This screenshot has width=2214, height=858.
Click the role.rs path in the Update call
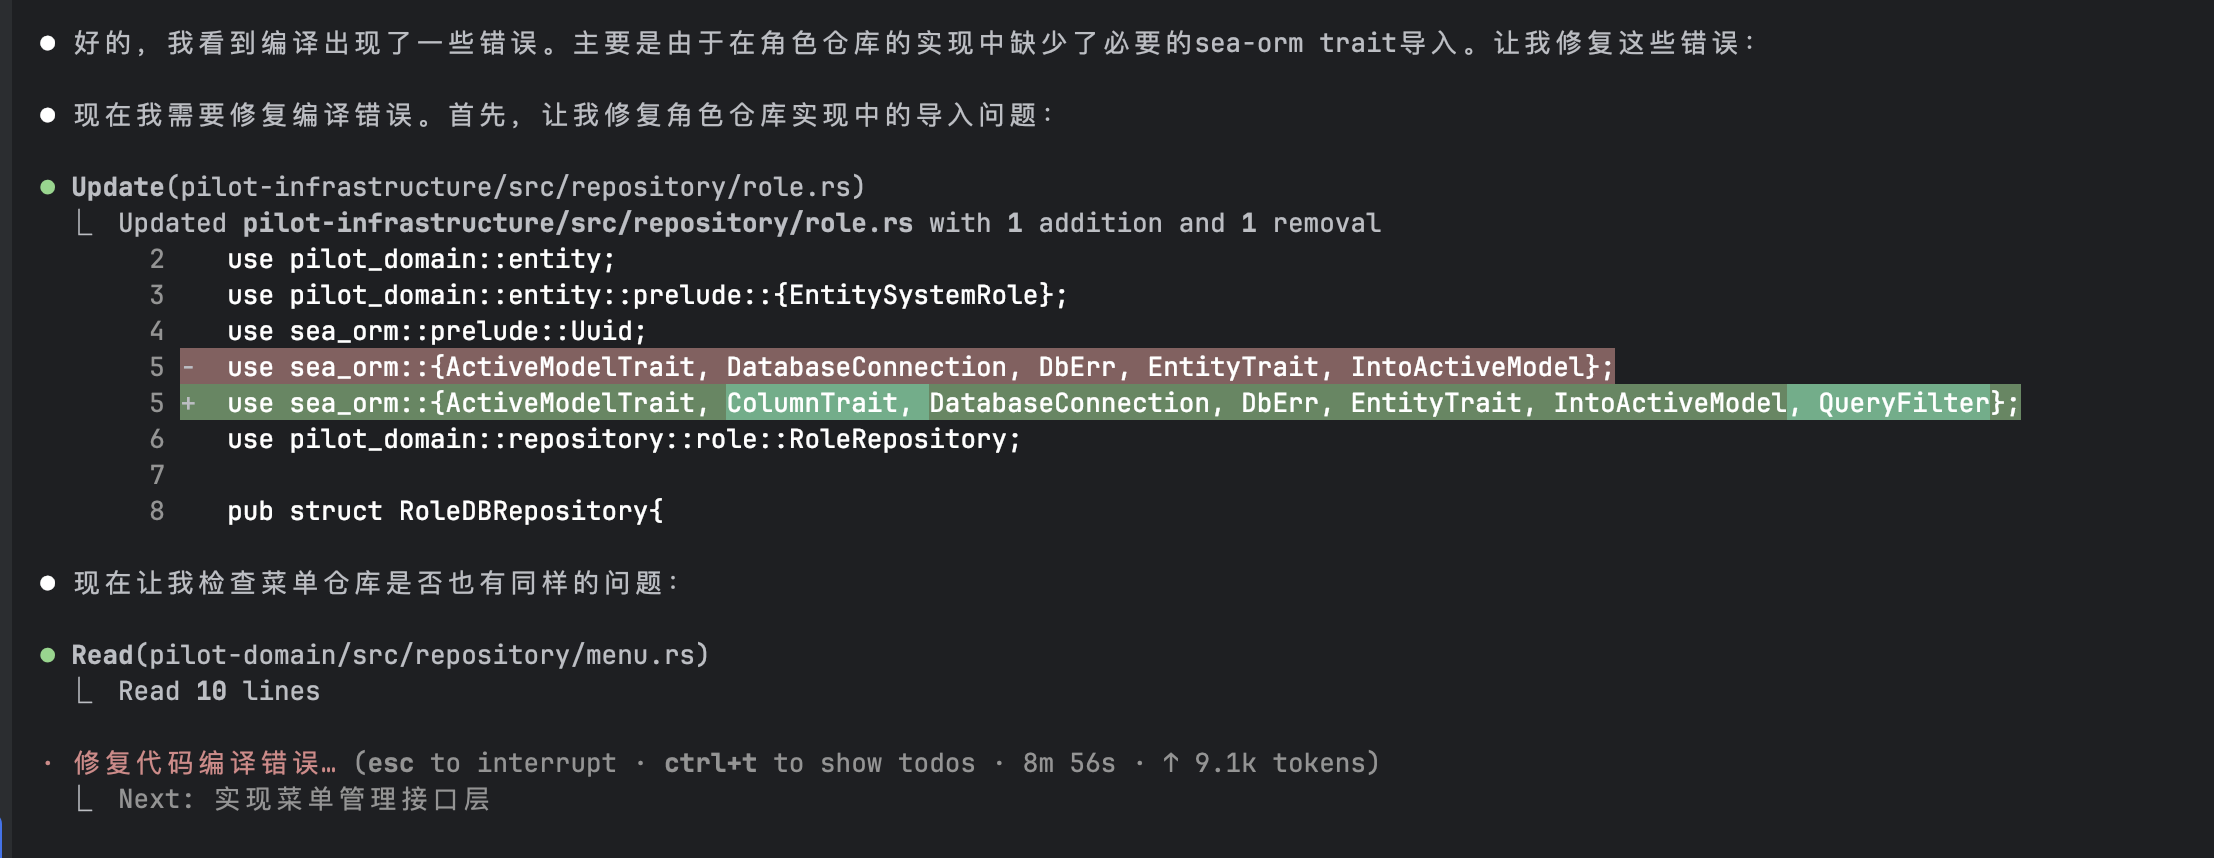tap(515, 187)
